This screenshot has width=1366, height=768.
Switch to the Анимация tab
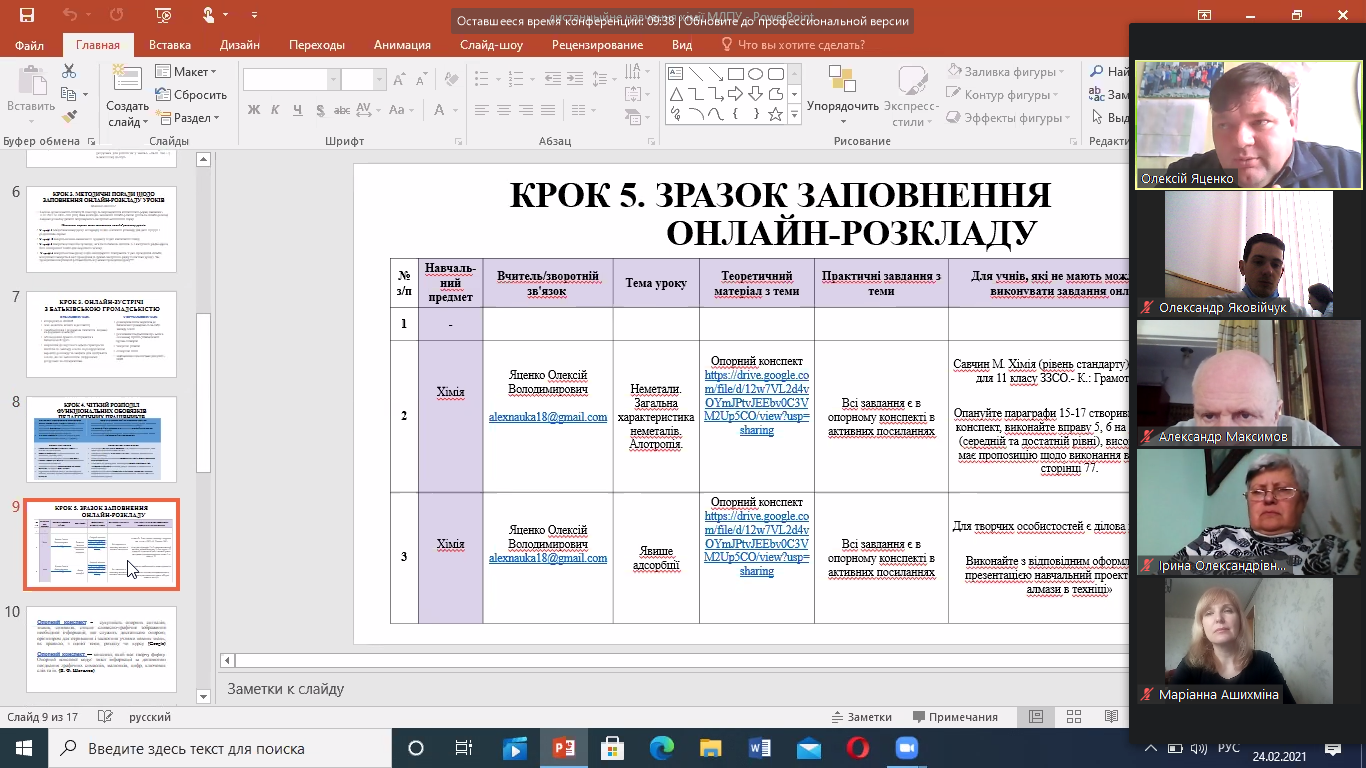pyautogui.click(x=402, y=45)
